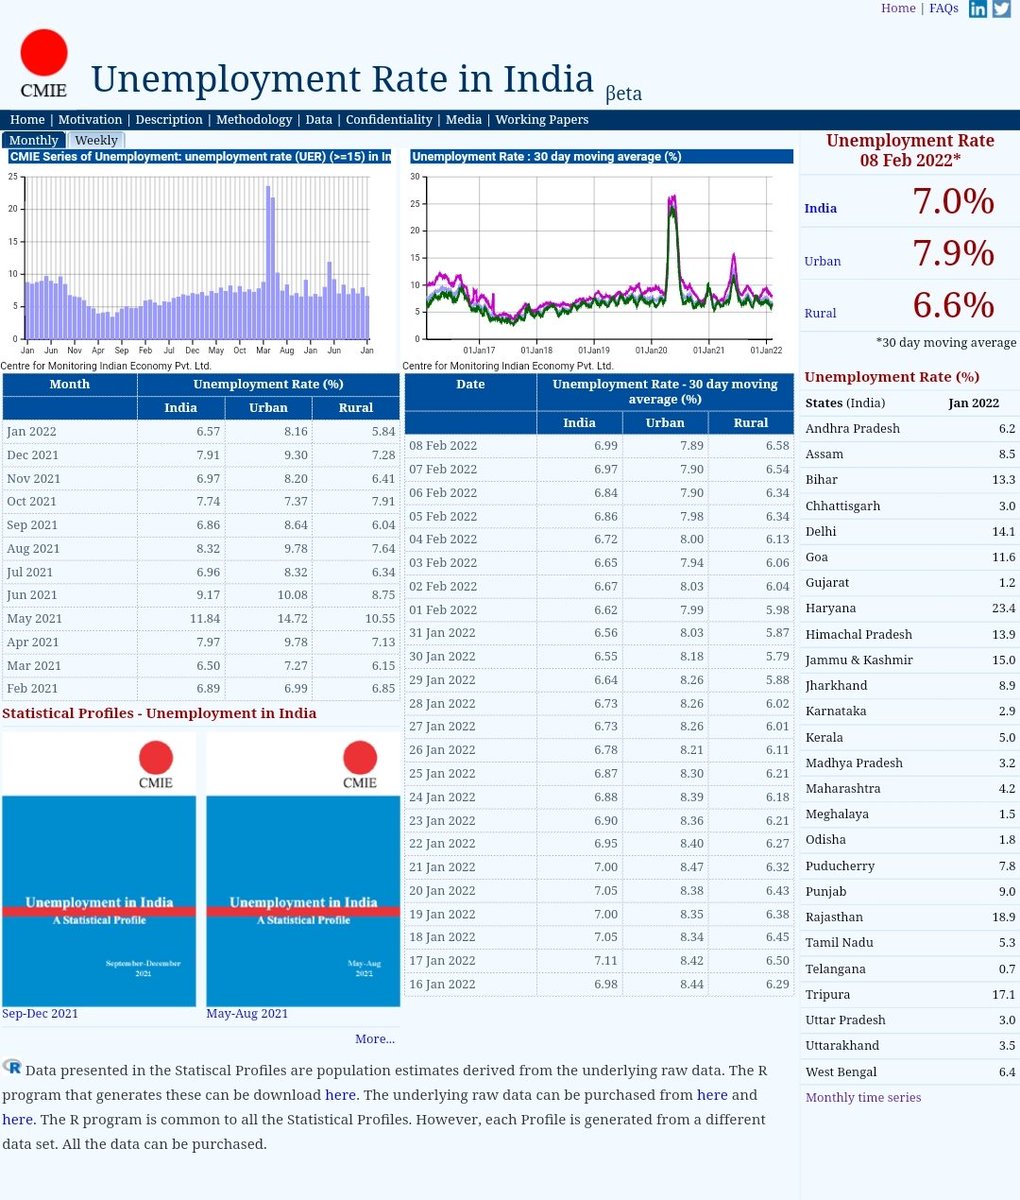Click the Rajasthan state row
This screenshot has width=1020, height=1200.
tap(910, 917)
